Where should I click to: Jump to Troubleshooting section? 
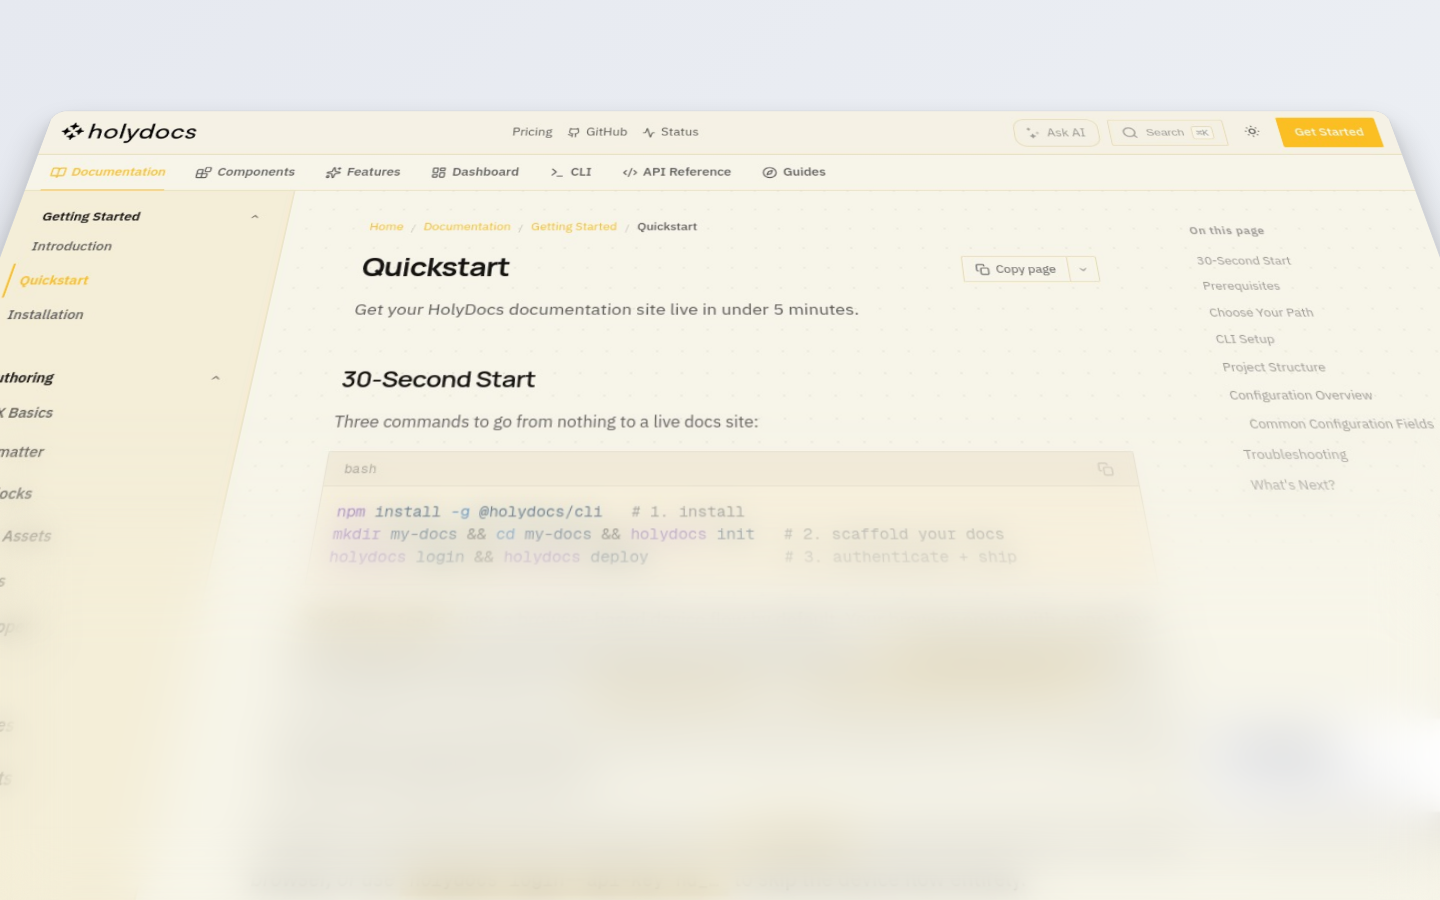[1295, 454]
